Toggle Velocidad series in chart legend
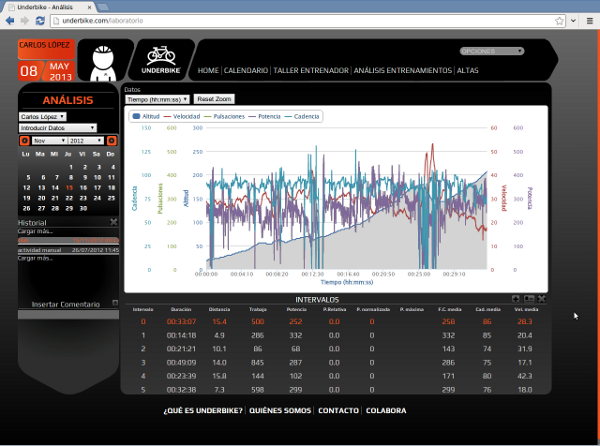The image size is (600, 446). [x=182, y=116]
